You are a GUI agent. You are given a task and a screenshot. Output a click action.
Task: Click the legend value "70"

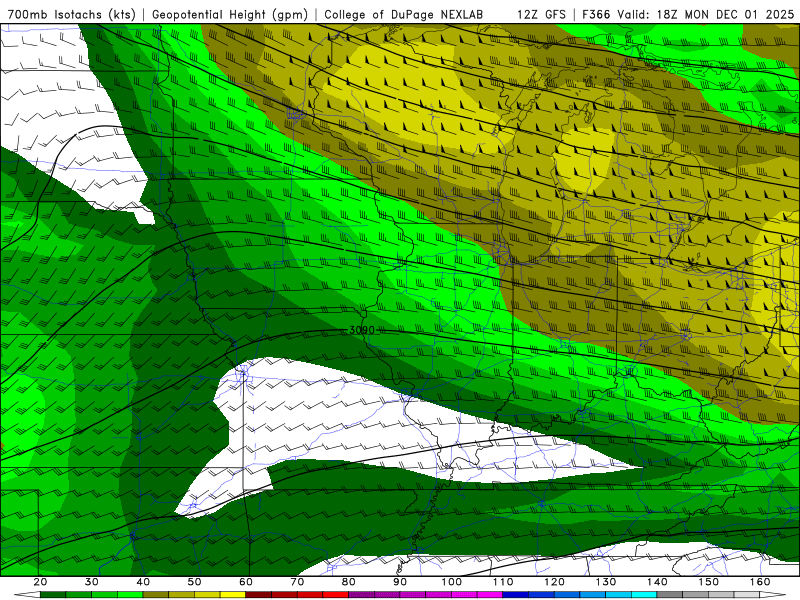[297, 582]
